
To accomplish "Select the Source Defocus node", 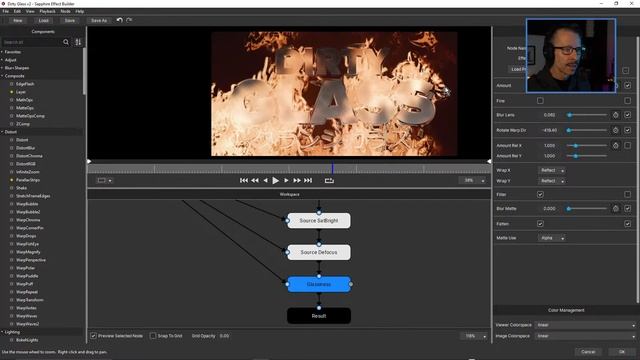I will (x=319, y=252).
